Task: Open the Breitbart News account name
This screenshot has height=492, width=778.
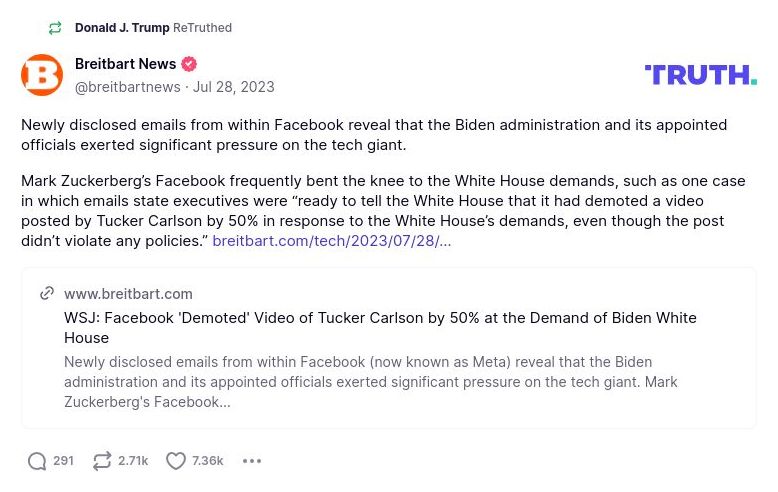Action: pyautogui.click(x=125, y=64)
